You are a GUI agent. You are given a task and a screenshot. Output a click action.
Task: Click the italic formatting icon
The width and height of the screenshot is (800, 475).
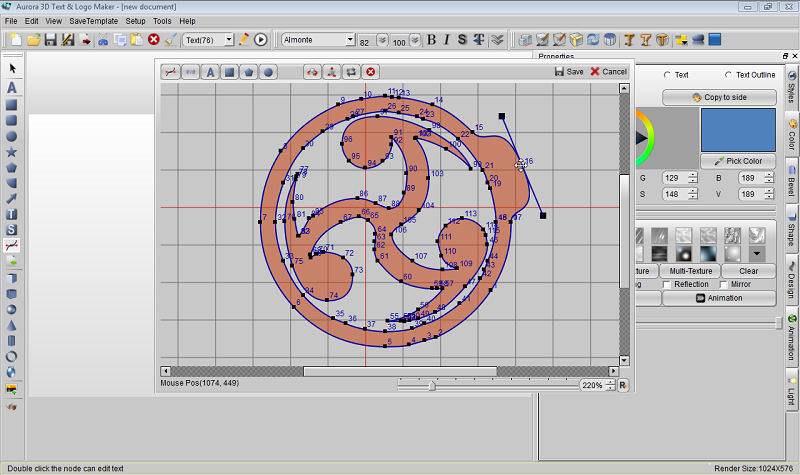(446, 40)
